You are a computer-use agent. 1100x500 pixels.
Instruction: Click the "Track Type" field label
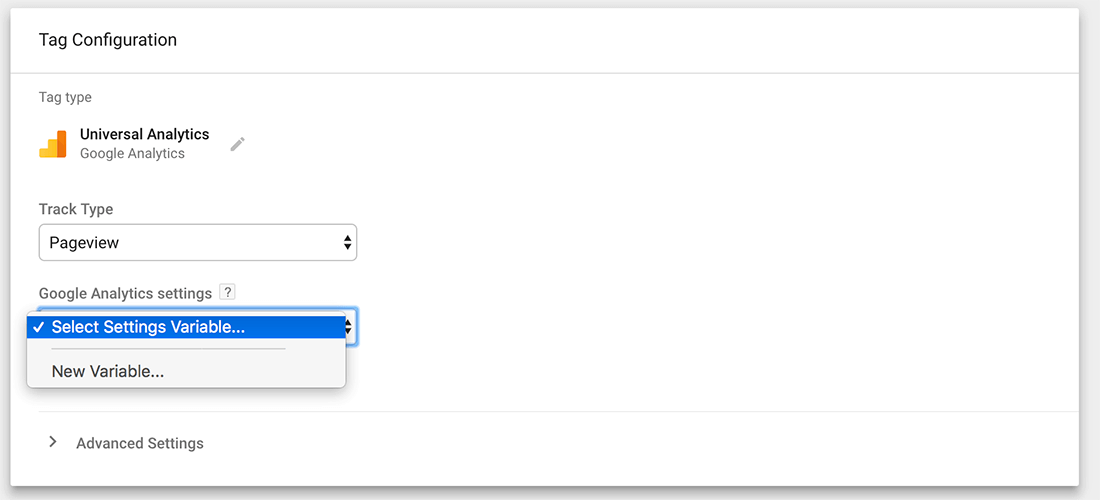(x=76, y=209)
